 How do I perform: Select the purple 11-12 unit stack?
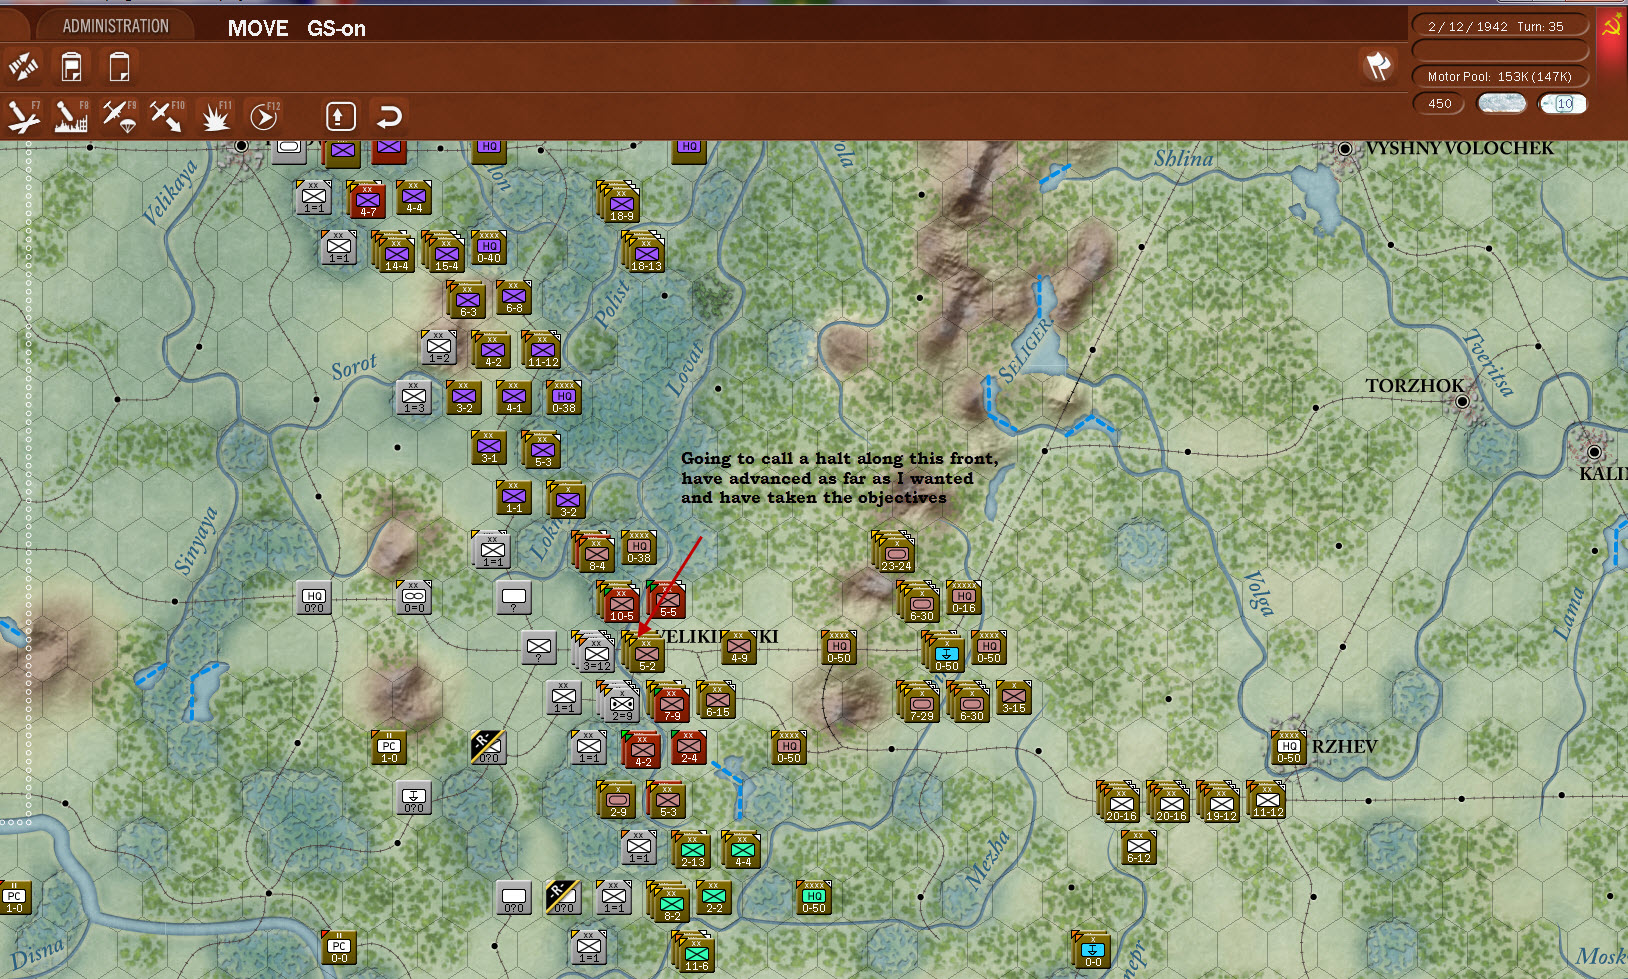pos(541,349)
